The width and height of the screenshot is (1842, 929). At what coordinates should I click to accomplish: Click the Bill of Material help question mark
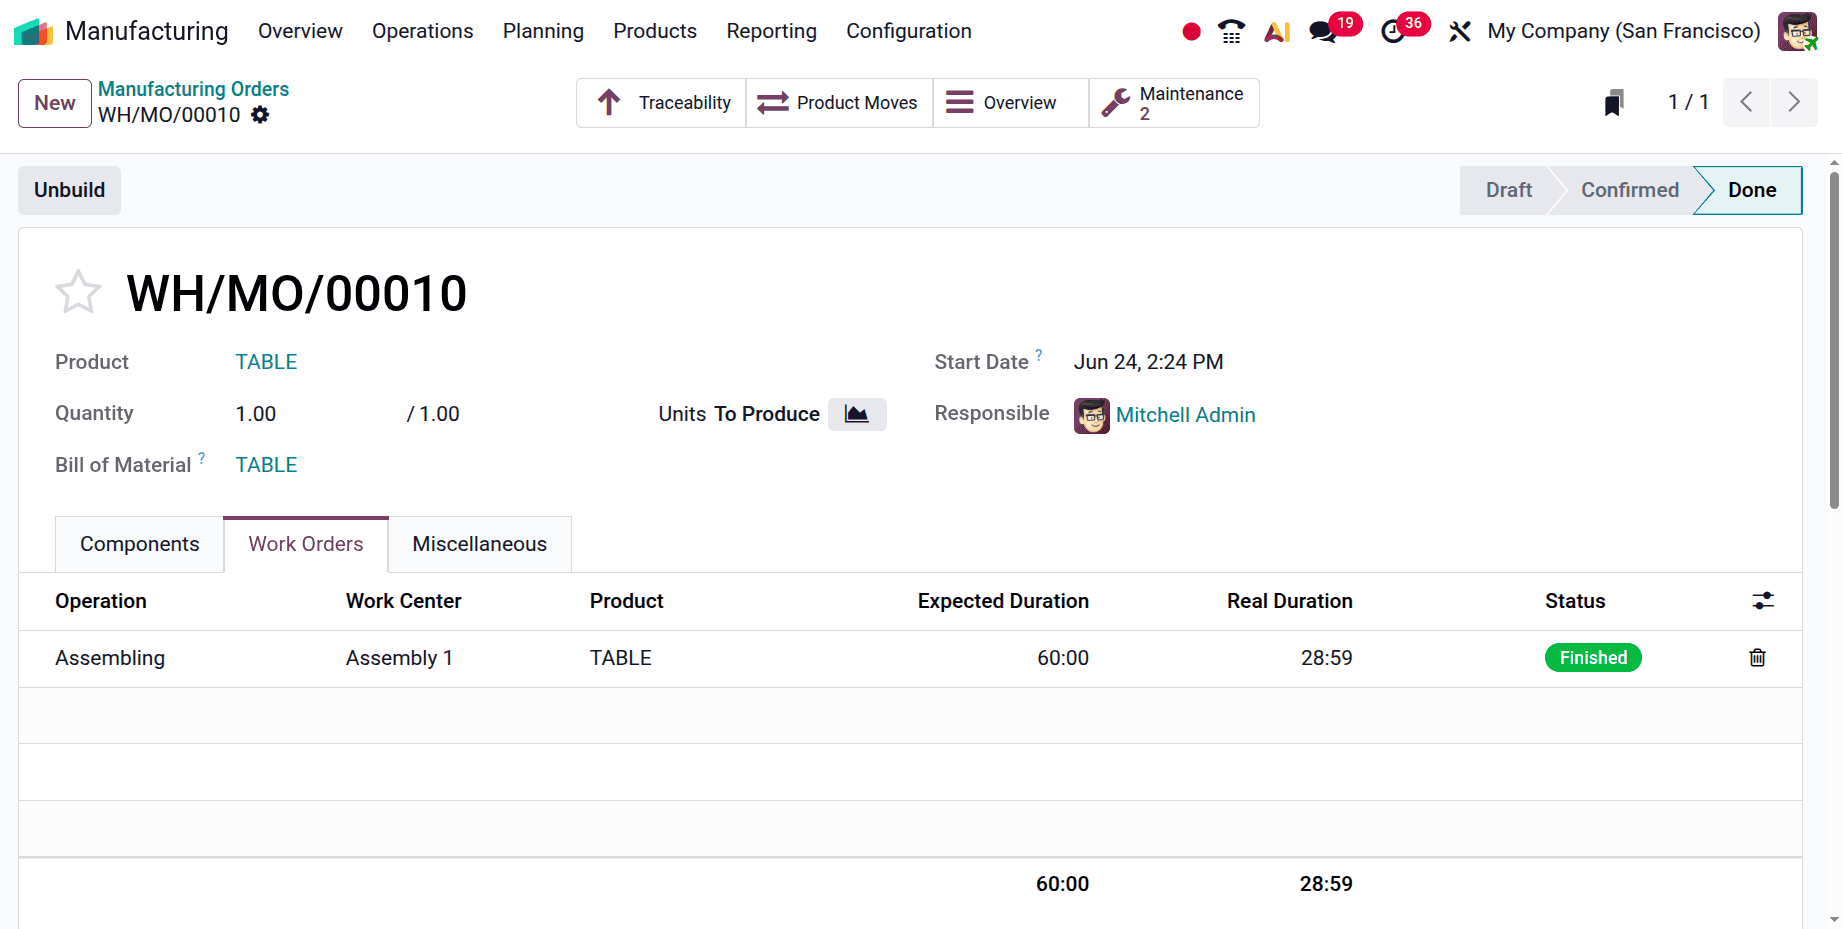click(201, 458)
